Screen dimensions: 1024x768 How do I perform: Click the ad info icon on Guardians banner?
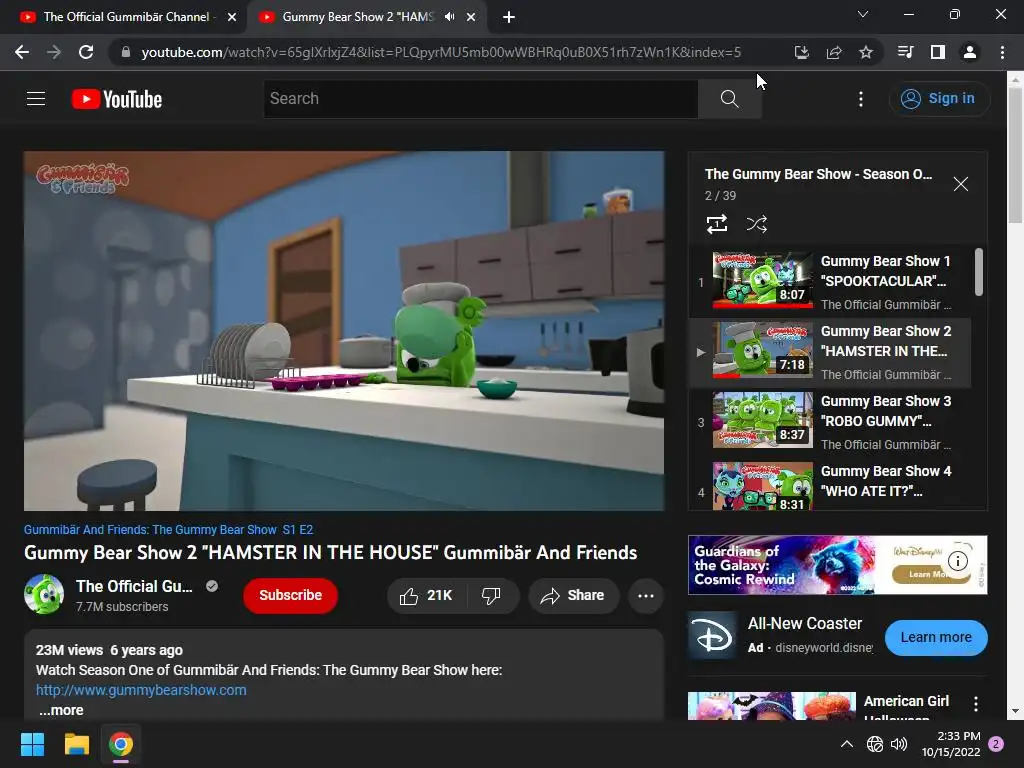pos(957,561)
